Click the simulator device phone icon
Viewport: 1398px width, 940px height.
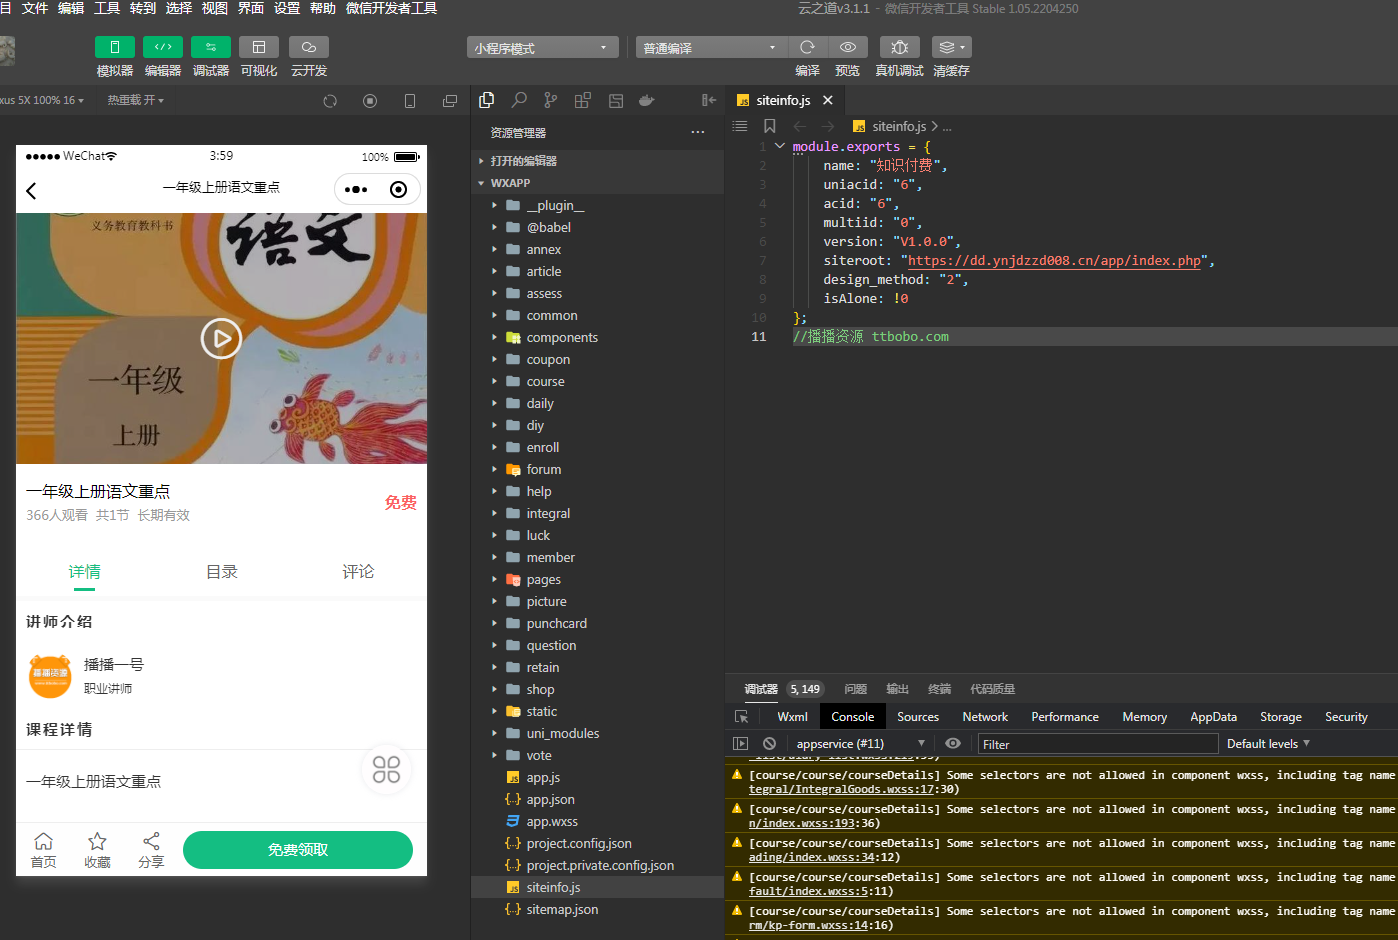410,101
